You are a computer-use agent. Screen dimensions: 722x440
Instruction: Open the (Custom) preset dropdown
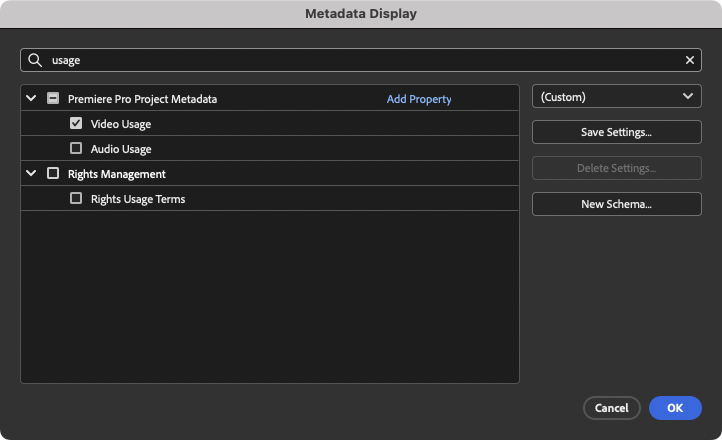coord(617,96)
